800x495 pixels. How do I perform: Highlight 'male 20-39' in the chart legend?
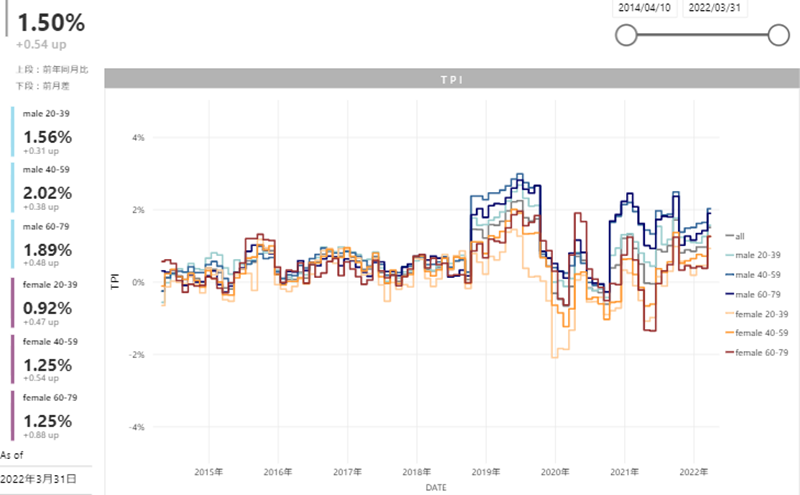tap(756, 255)
